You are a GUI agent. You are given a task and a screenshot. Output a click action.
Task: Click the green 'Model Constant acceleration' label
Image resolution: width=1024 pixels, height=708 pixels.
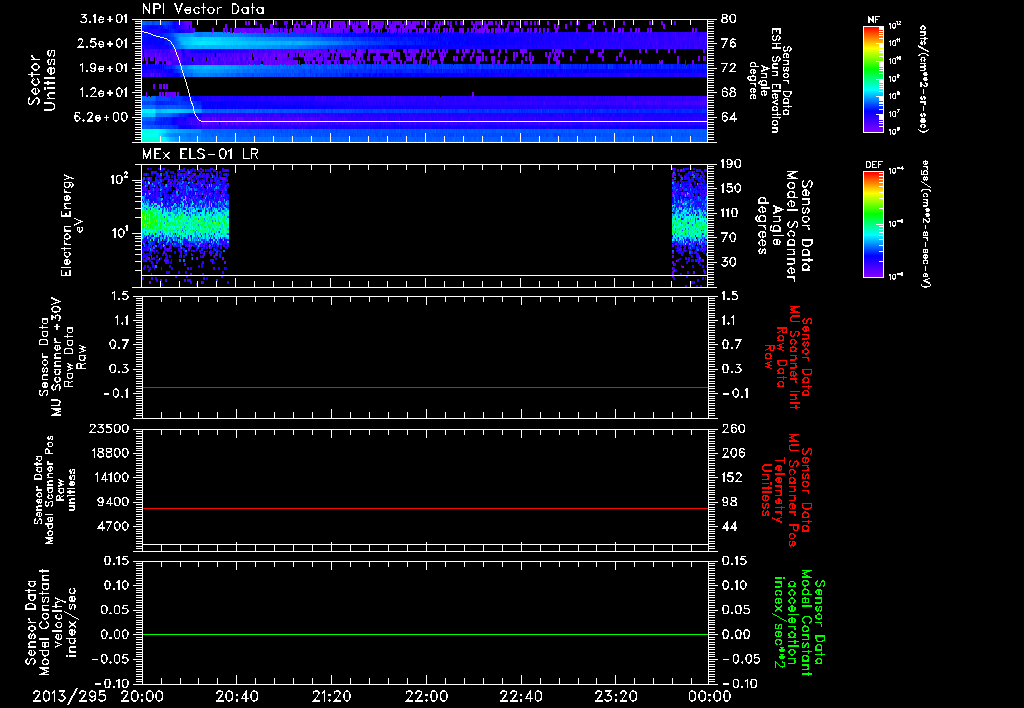(x=798, y=622)
